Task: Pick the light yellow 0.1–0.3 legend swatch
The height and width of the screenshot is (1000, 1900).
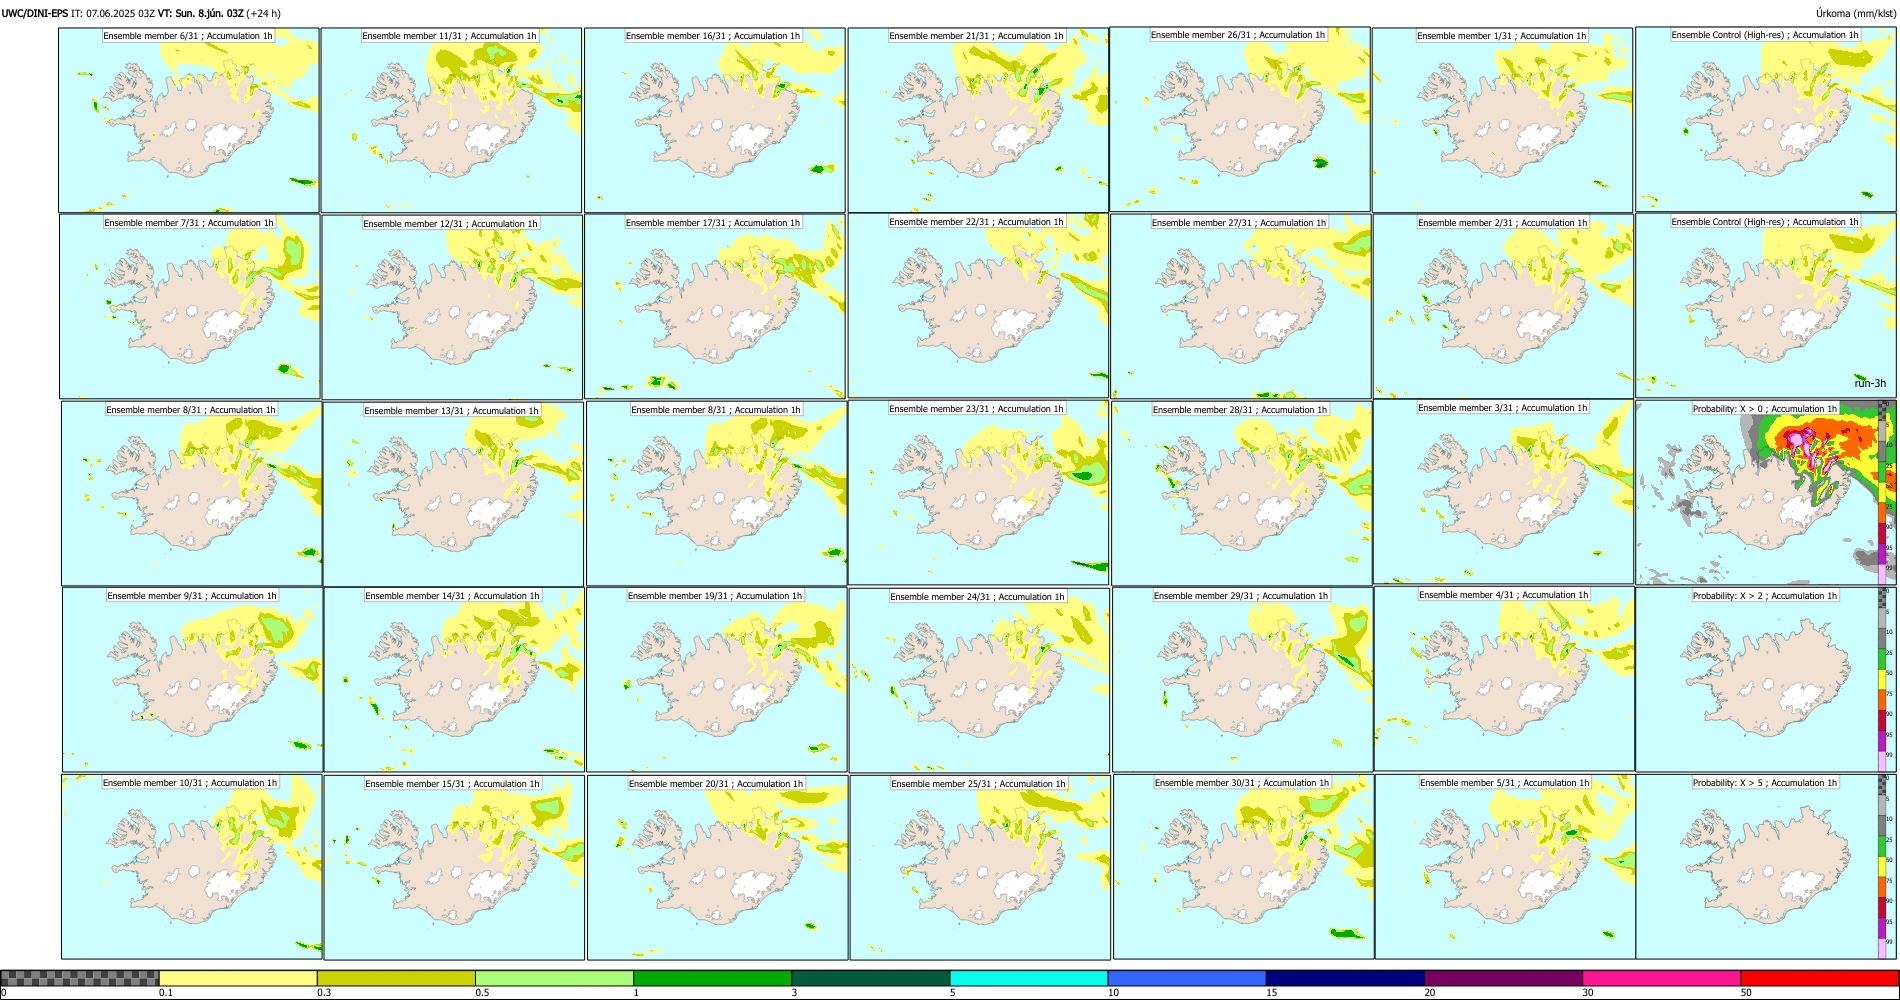Action: click(x=238, y=978)
